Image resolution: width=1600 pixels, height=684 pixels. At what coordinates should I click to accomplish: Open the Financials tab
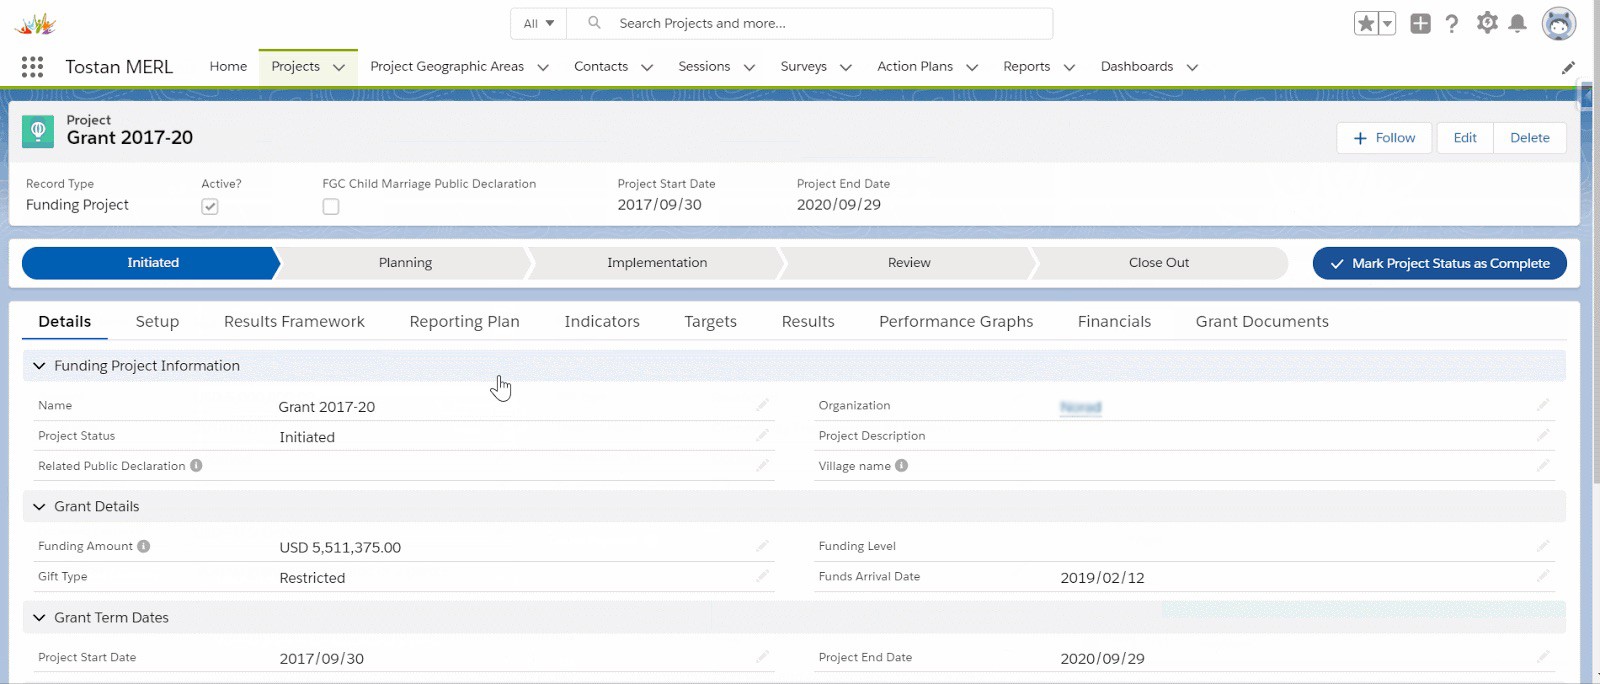pos(1114,321)
